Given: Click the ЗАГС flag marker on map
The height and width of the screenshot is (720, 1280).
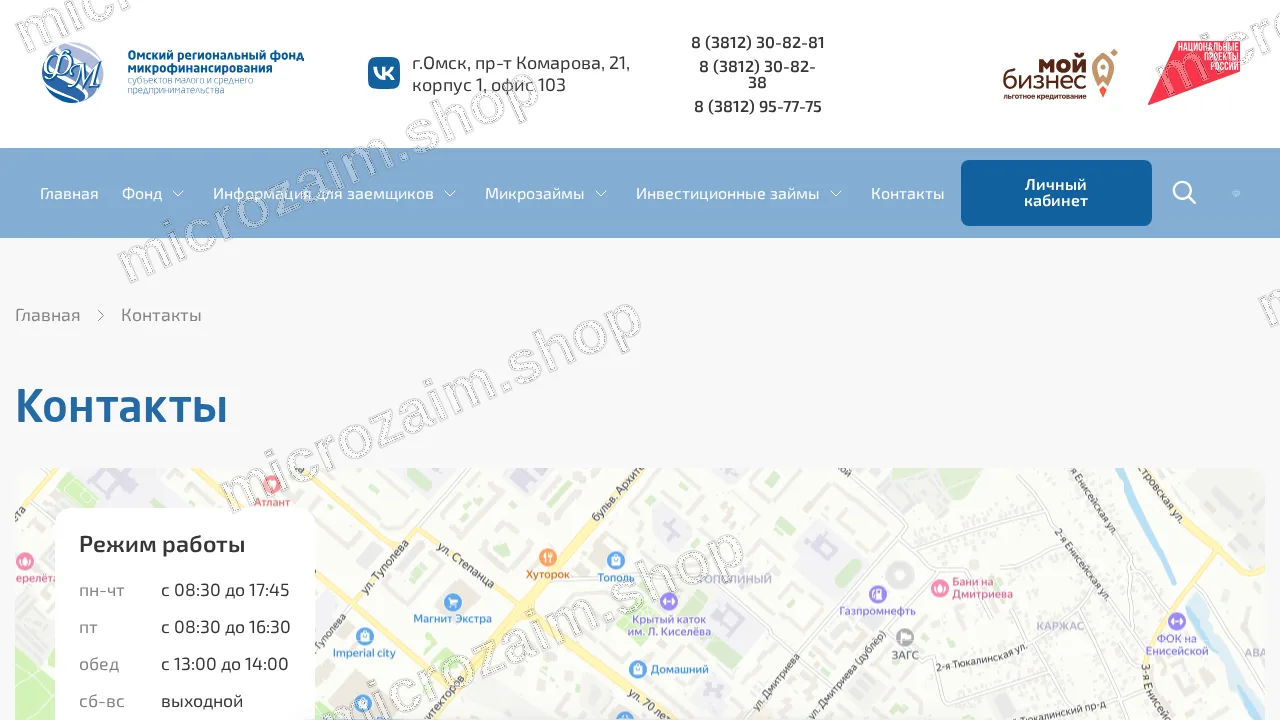Looking at the screenshot, I should pos(905,638).
